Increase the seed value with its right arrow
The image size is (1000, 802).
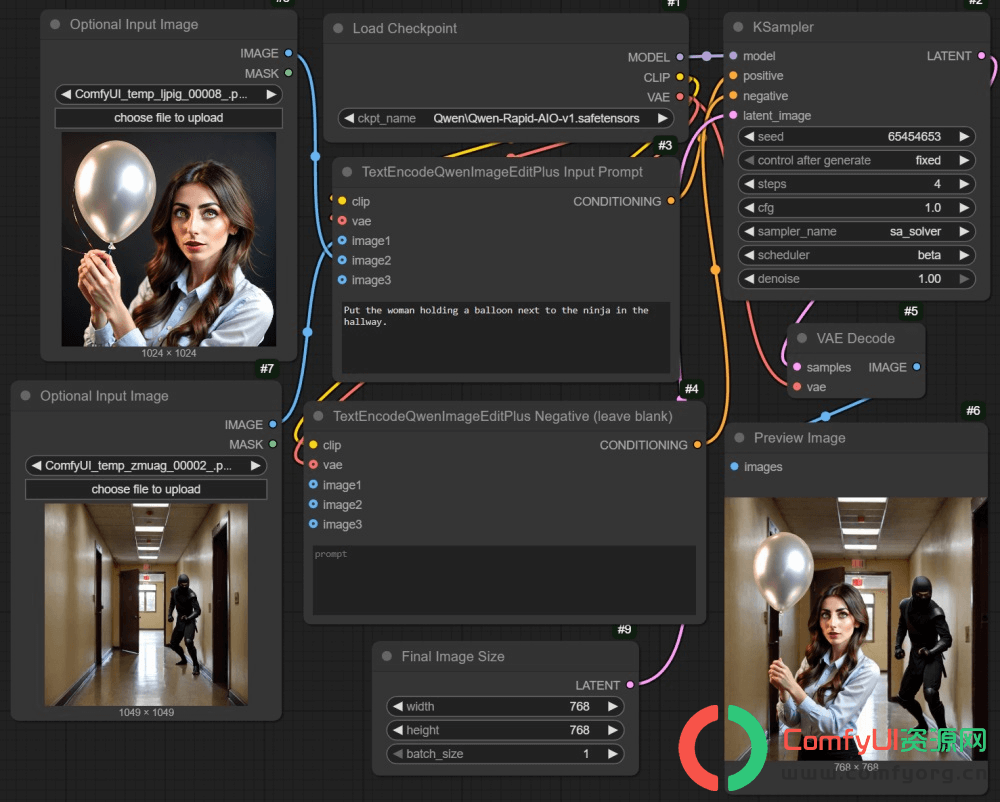(964, 136)
